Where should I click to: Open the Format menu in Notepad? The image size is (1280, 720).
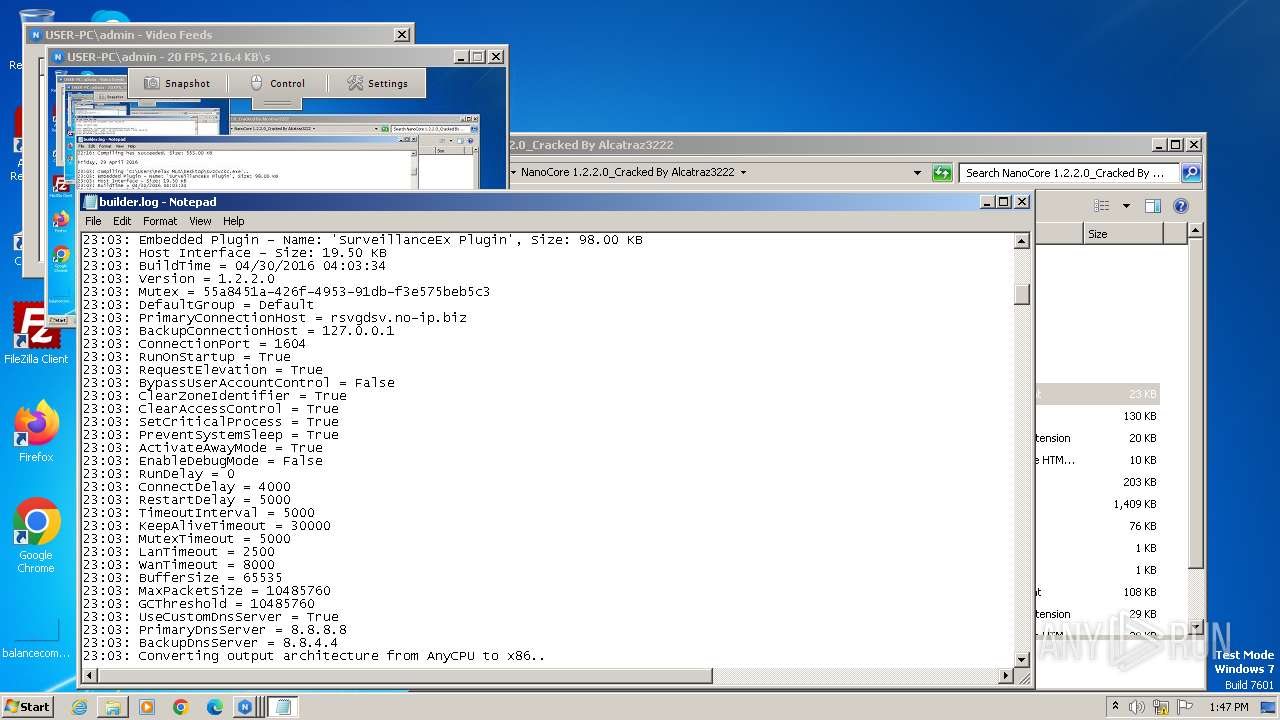point(160,221)
